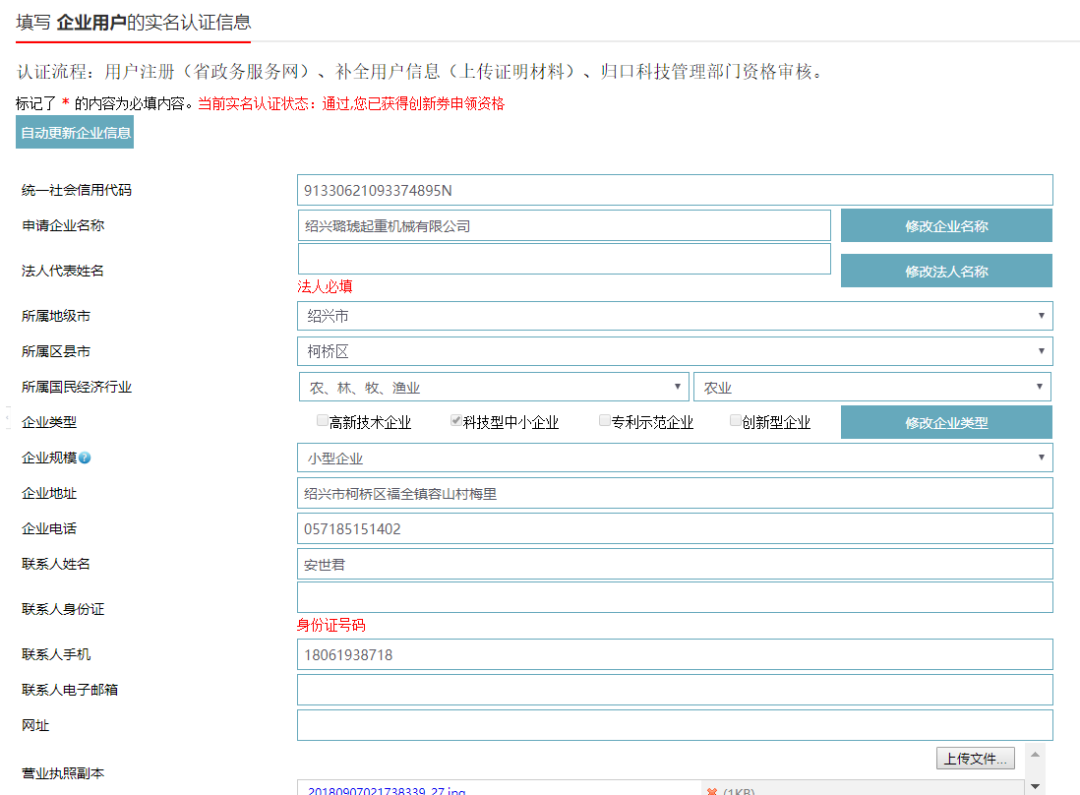1080x795 pixels.
Task: Click the empty 网址 input field
Action: (x=675, y=725)
